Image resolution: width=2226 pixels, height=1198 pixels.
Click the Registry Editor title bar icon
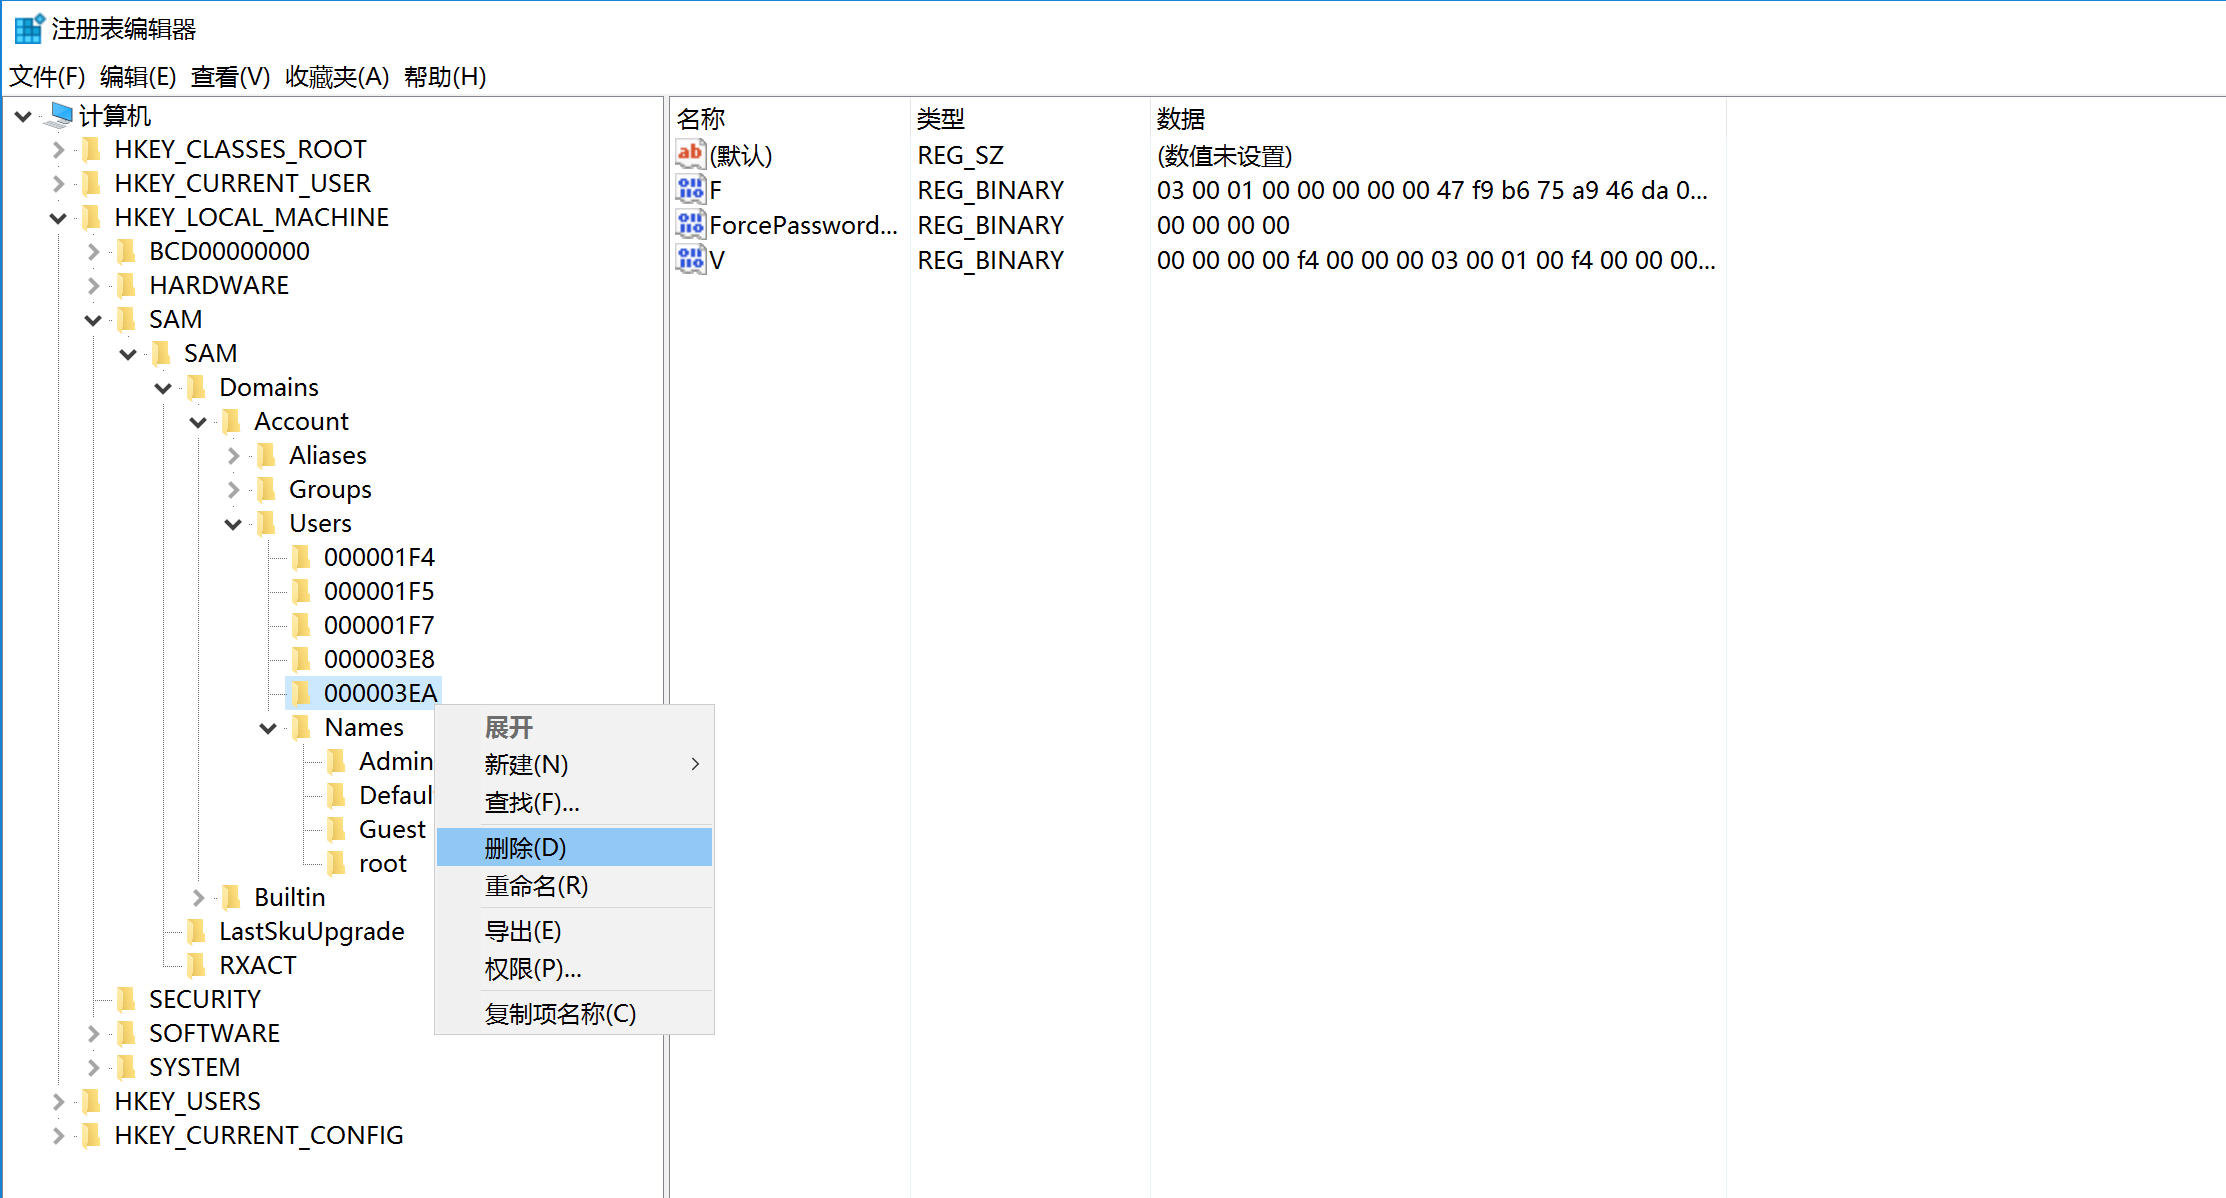point(29,28)
